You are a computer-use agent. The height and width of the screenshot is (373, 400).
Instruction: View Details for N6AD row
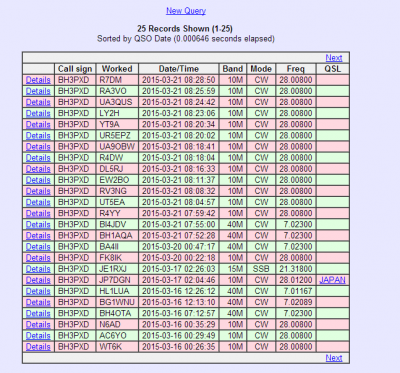38,324
